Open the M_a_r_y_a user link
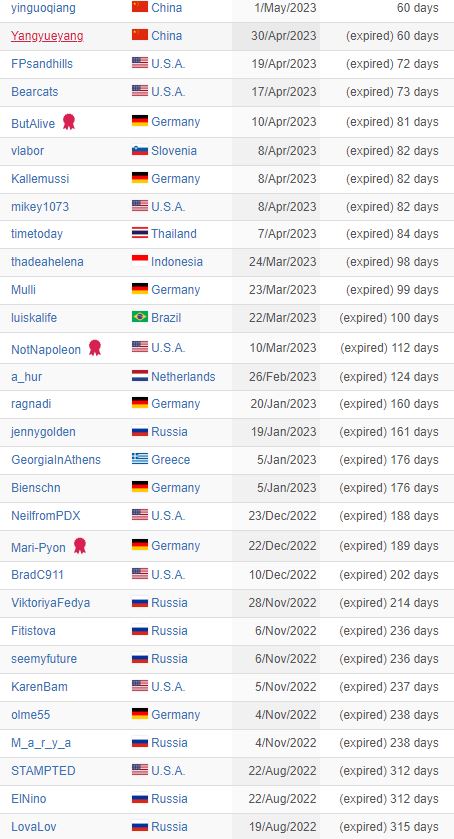454x839 pixels. (x=41, y=743)
